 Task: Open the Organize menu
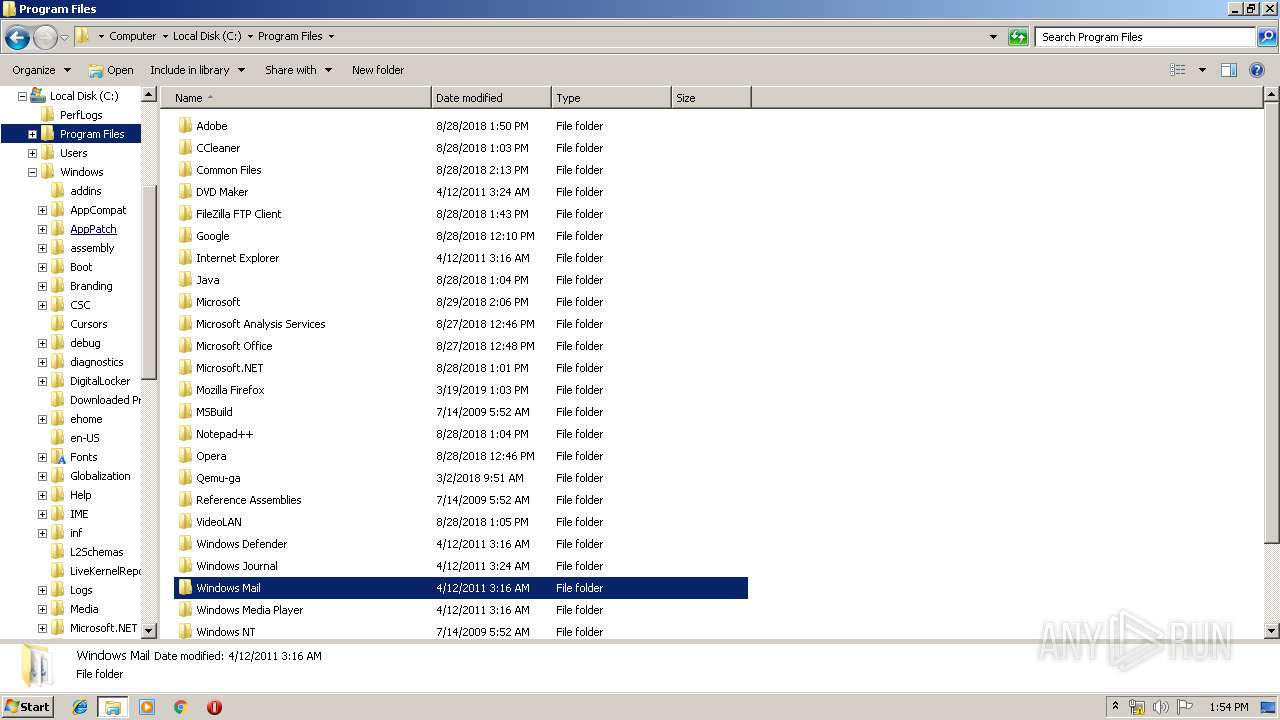[x=41, y=70]
